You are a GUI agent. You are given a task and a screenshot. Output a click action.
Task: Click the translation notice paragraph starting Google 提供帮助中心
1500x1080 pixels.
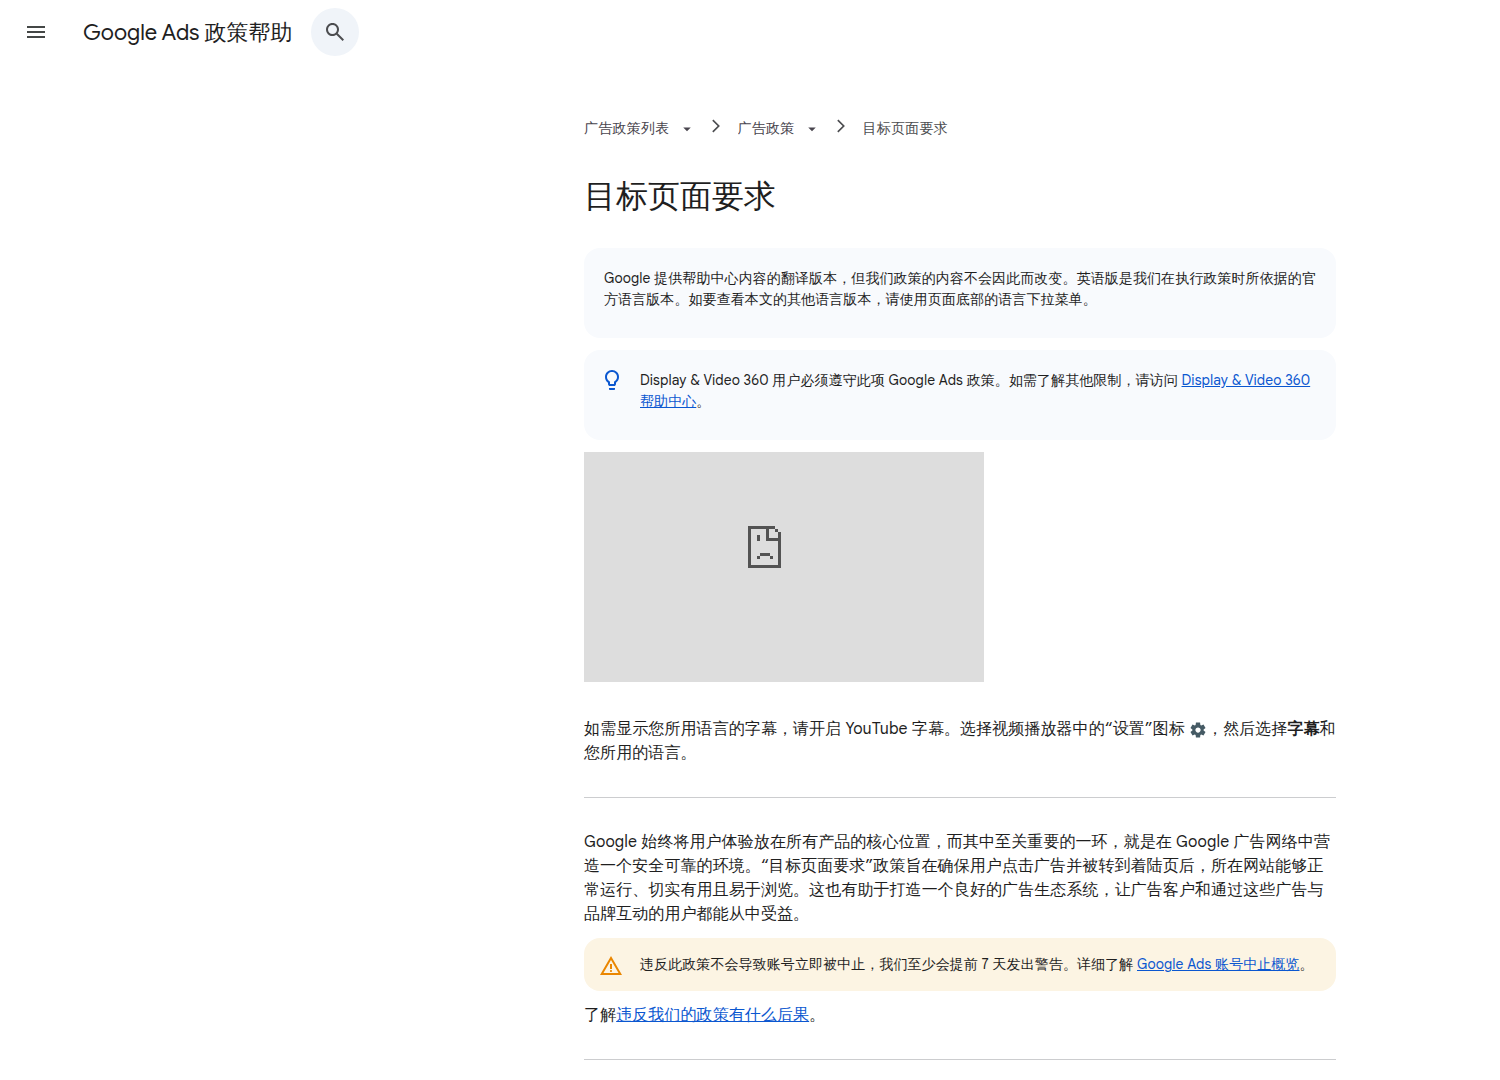[x=960, y=289]
